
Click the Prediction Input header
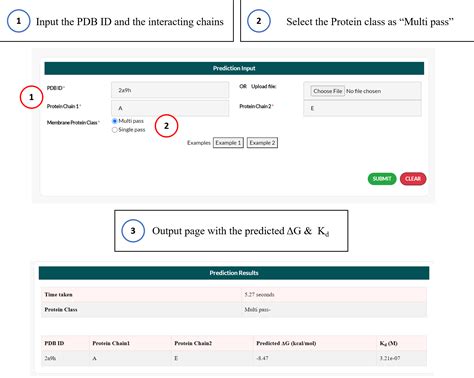[234, 68]
